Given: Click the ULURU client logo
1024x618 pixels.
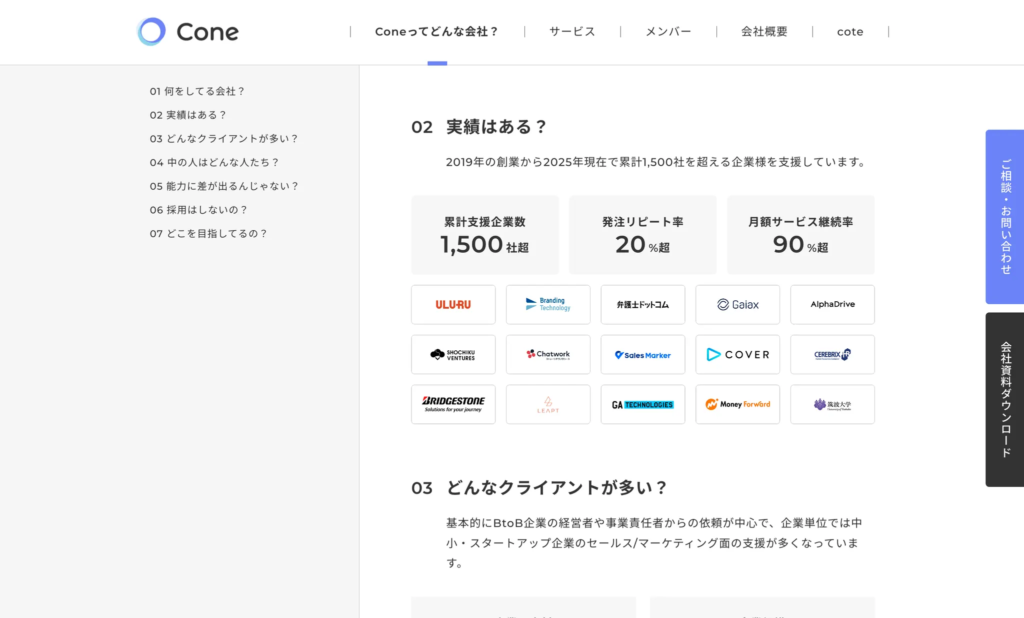Looking at the screenshot, I should click(453, 305).
